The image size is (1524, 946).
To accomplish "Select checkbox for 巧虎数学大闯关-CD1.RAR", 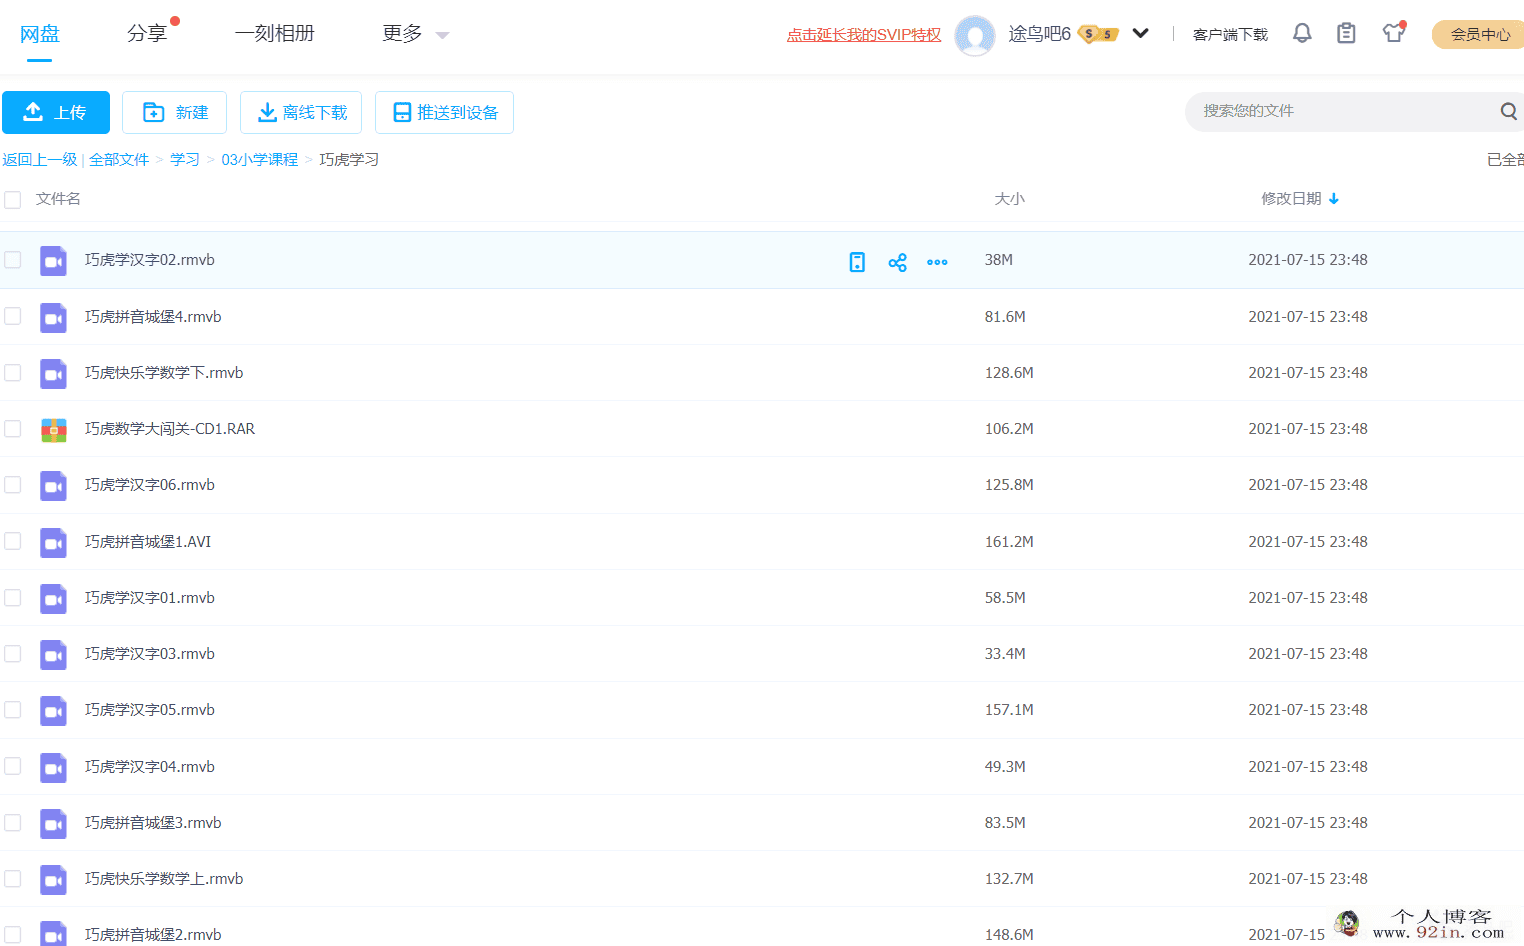I will coord(13,428).
